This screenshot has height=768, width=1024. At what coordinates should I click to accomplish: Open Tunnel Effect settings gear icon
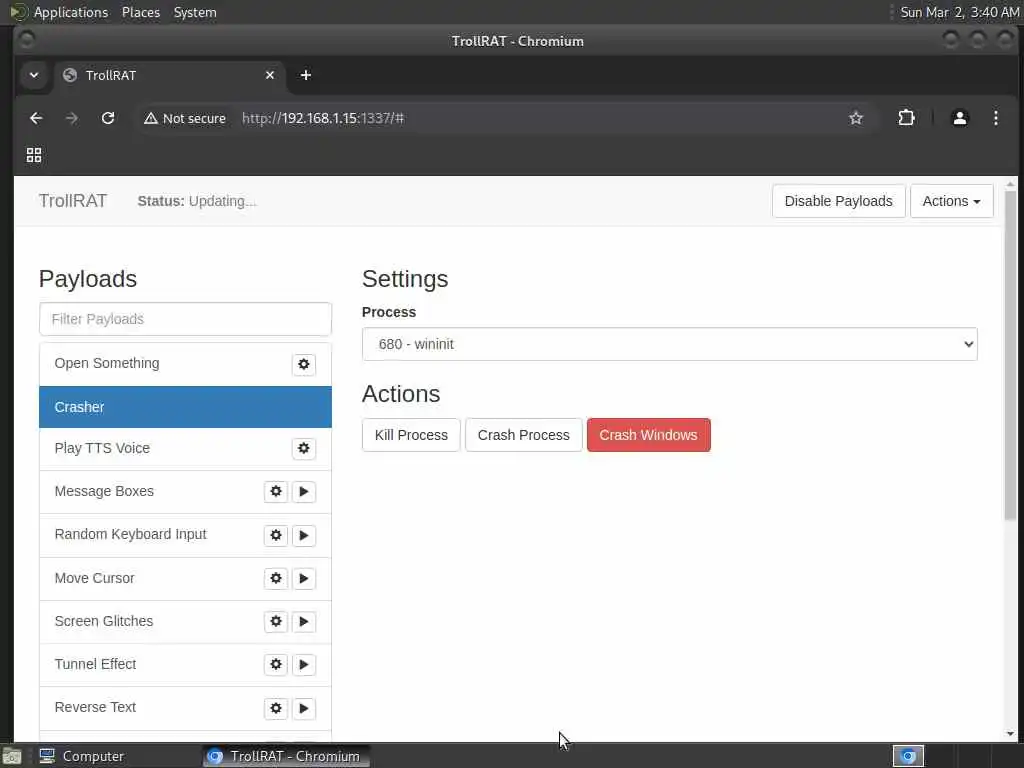click(276, 664)
